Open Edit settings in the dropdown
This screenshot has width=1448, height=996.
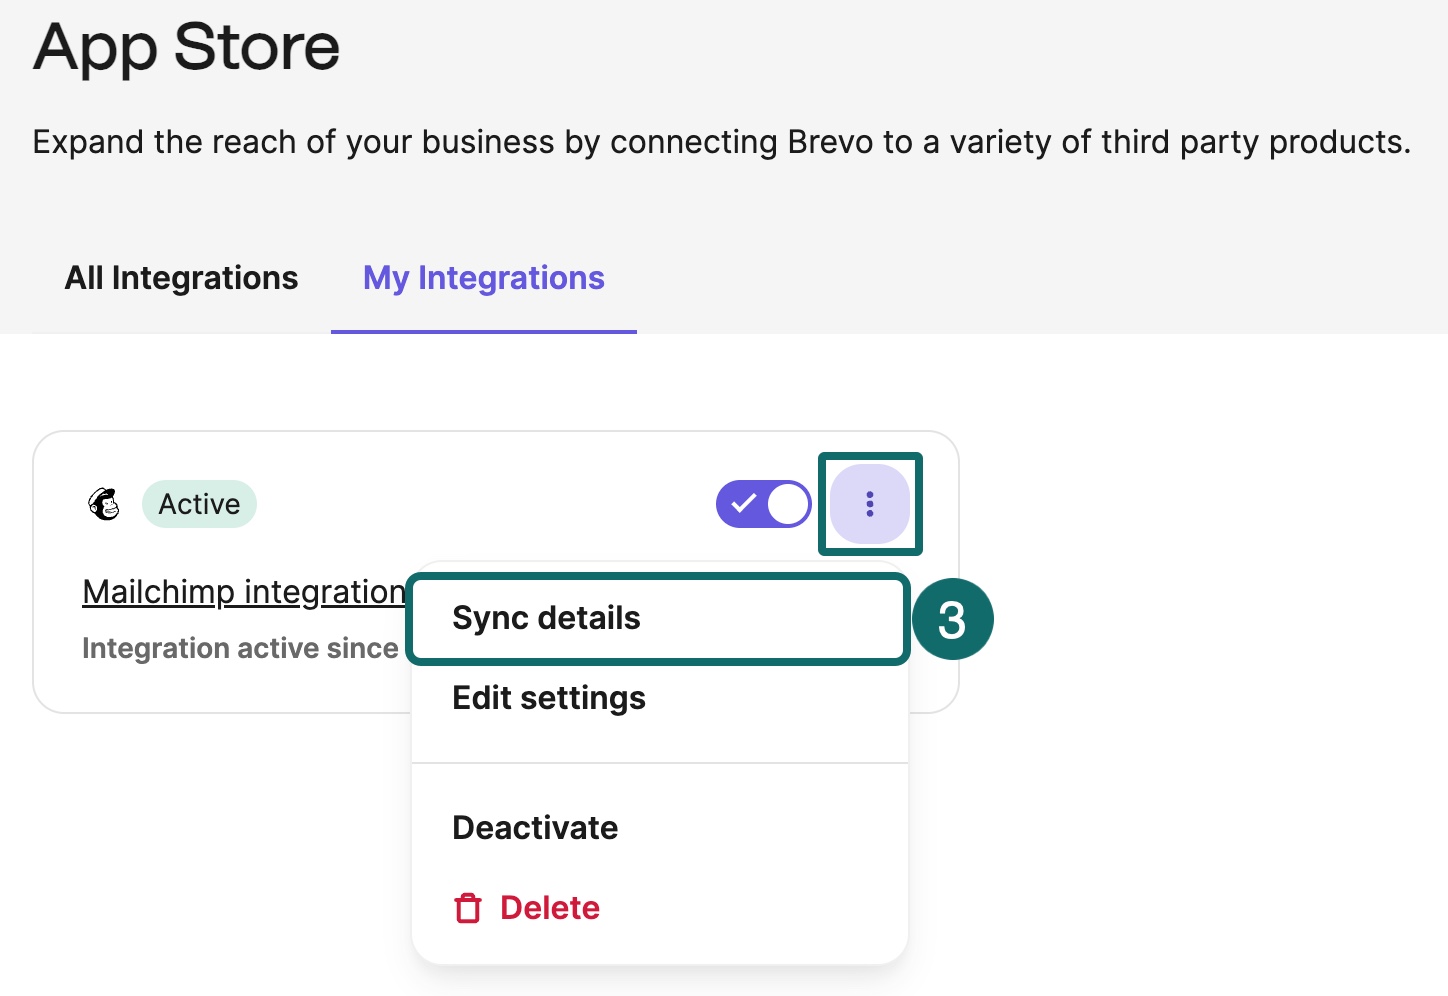[x=549, y=698]
